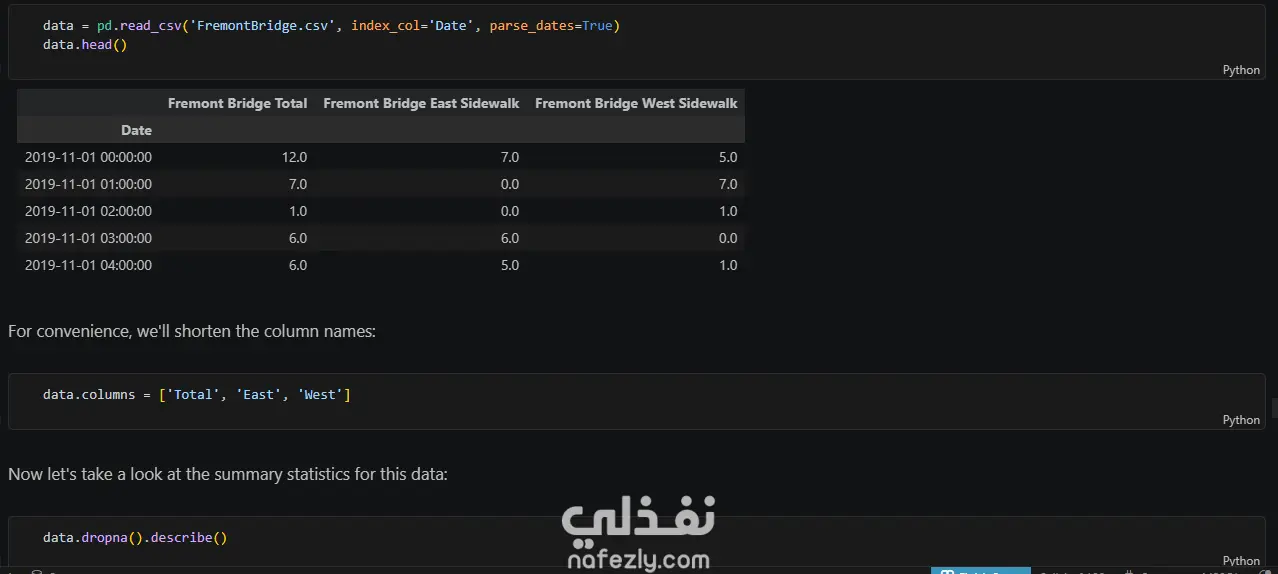1278x574 pixels.
Task: Click the 12.0 value in the Total column
Action: coord(294,157)
